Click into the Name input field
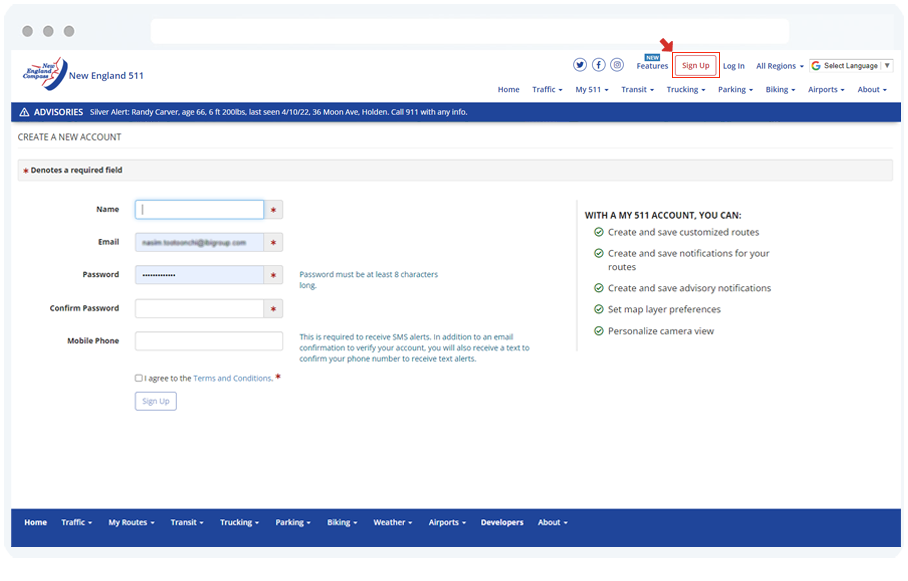Screen dimensions: 908x581 199,210
